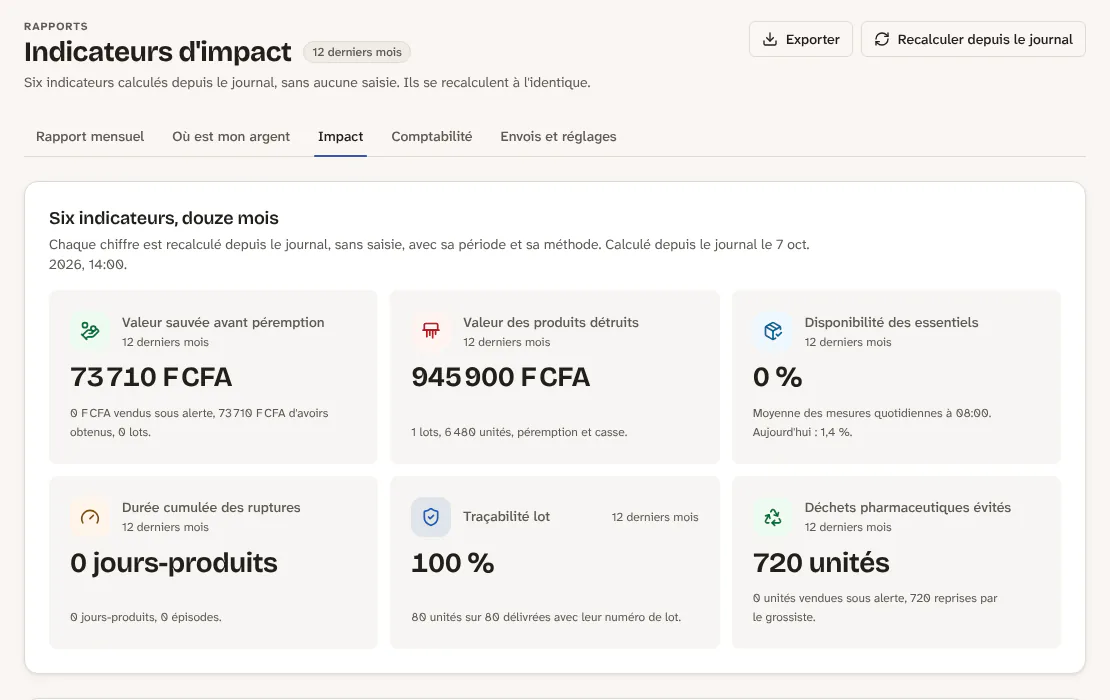This screenshot has width=1110, height=700.
Task: Click the 0 jours-produits value
Action: click(x=173, y=563)
